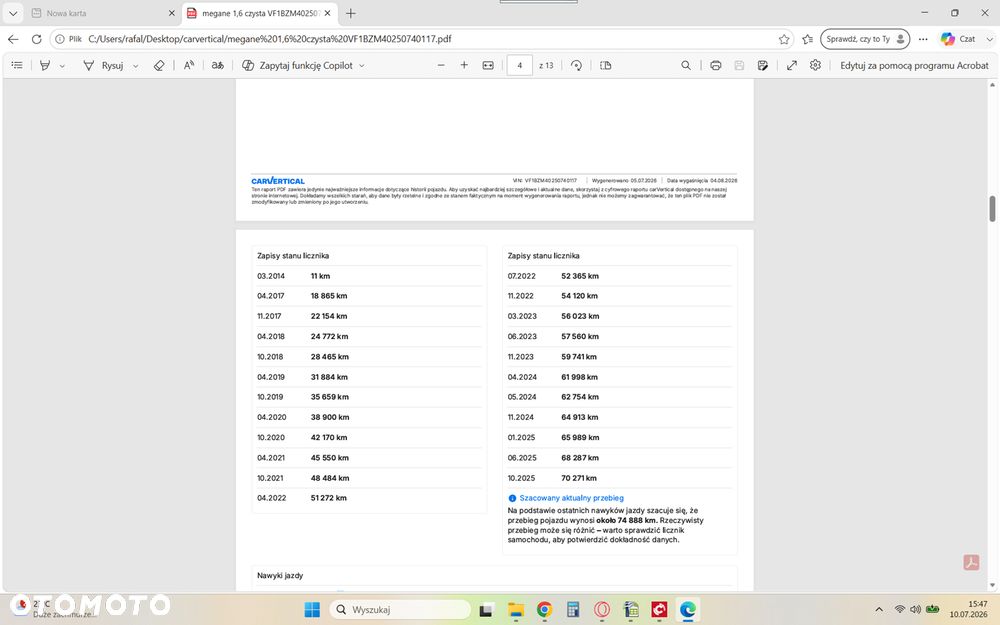Click Zapytaj funkcję Copilot button
Image resolution: width=1000 pixels, height=625 pixels.
tap(297, 65)
